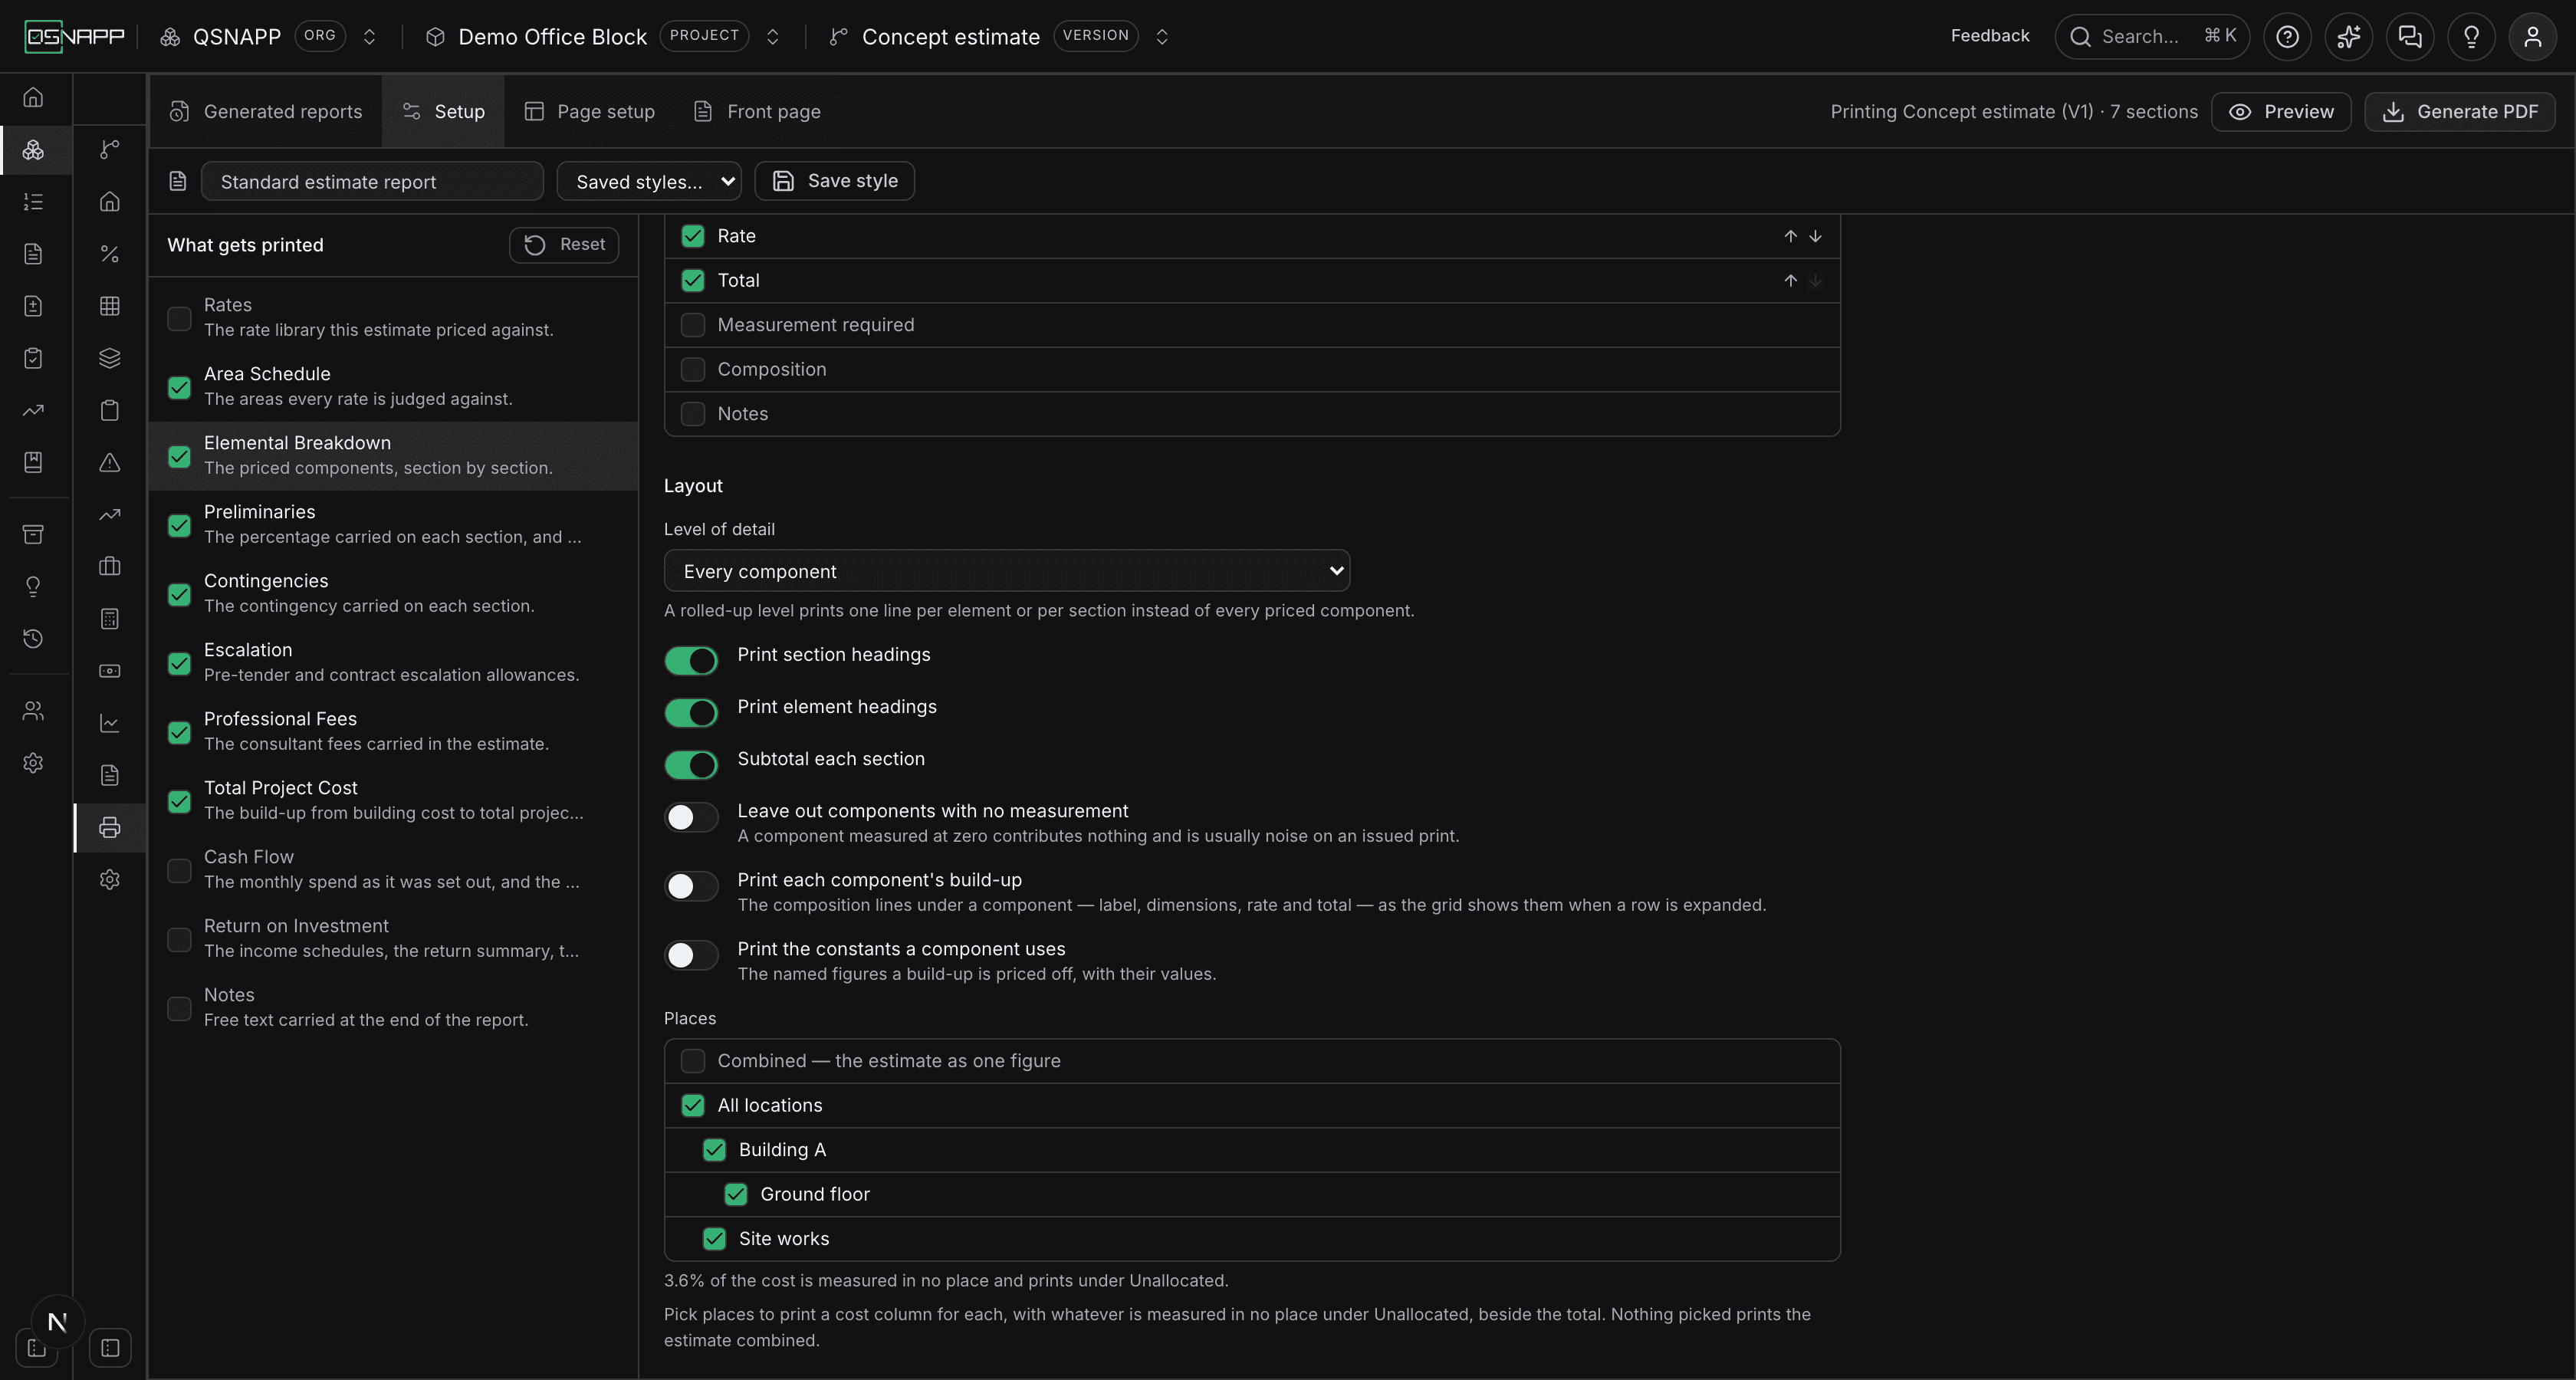Open the bookmarked book sidebar icon

[x=33, y=462]
